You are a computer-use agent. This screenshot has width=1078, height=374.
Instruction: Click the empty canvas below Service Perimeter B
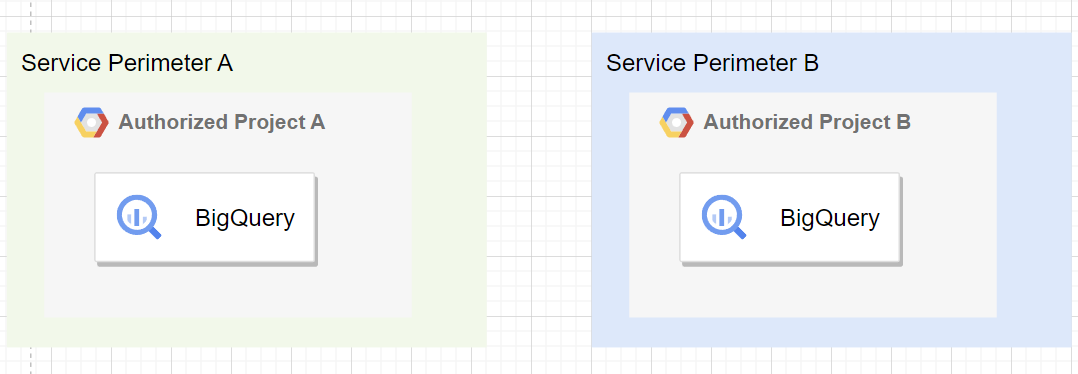(x=832, y=361)
